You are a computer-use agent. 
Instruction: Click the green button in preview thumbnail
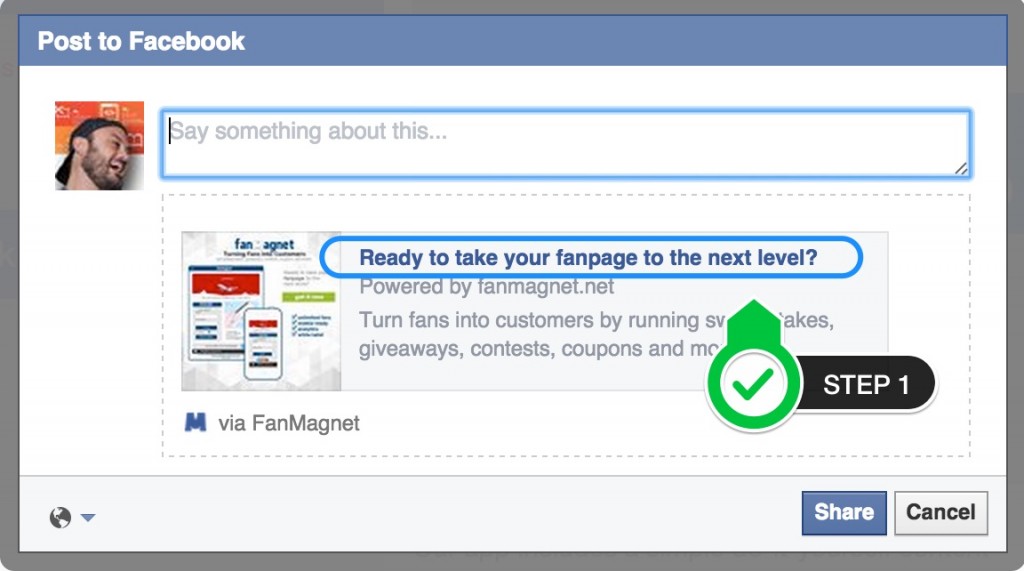(308, 297)
